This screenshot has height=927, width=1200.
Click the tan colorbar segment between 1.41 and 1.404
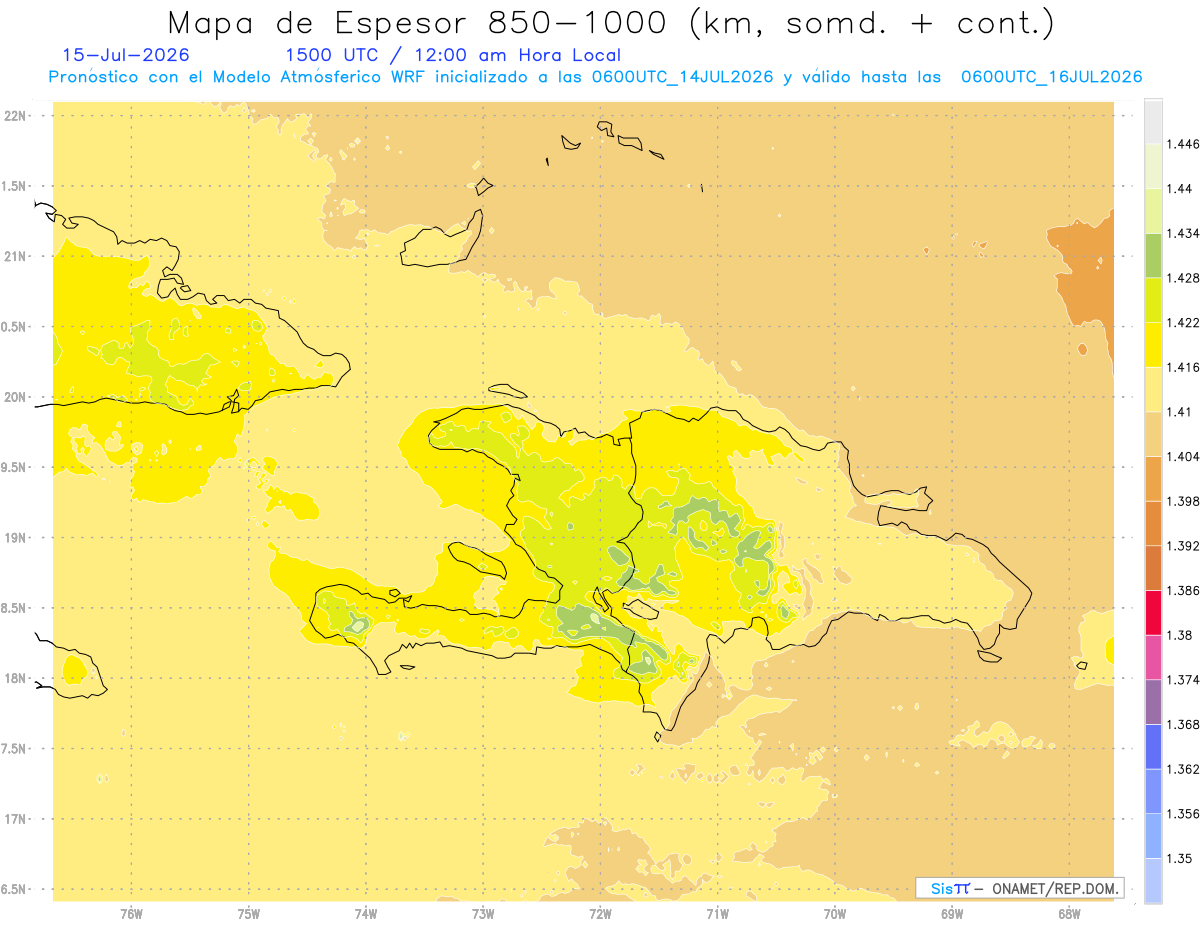click(x=1153, y=434)
